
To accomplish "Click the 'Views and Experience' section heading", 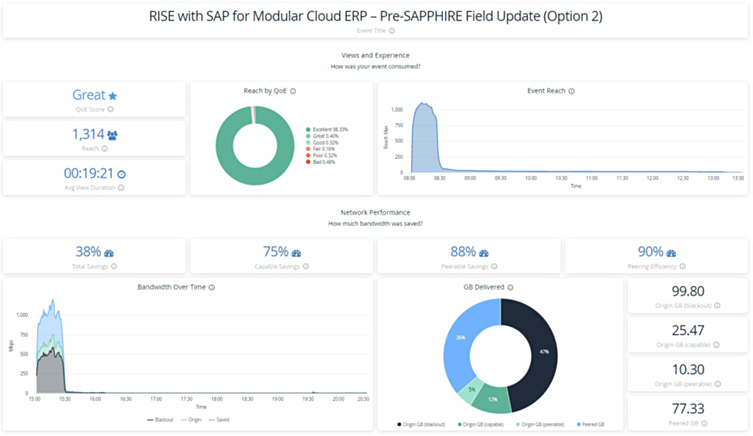I will tap(376, 56).
